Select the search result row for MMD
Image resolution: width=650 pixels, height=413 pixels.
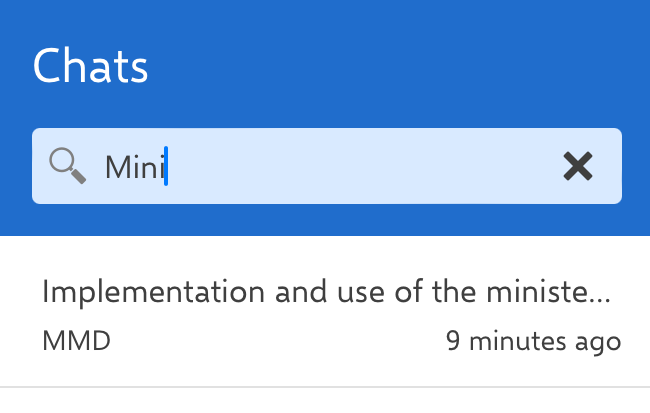click(x=325, y=313)
